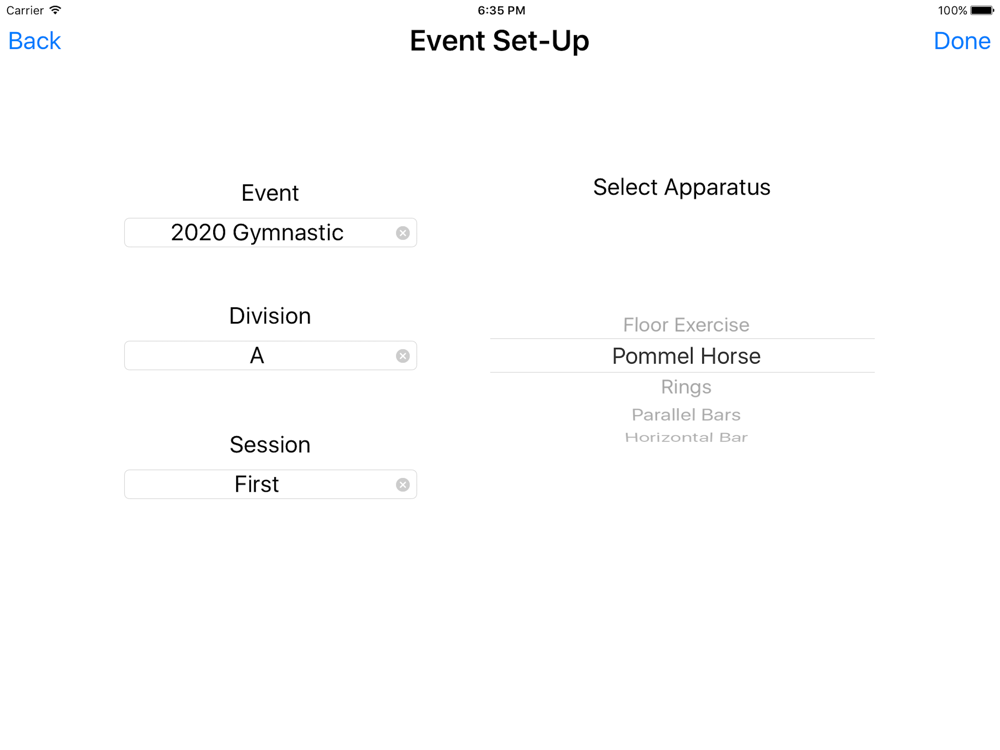Go back using the Back button
This screenshot has width=1000, height=750.
[34, 41]
